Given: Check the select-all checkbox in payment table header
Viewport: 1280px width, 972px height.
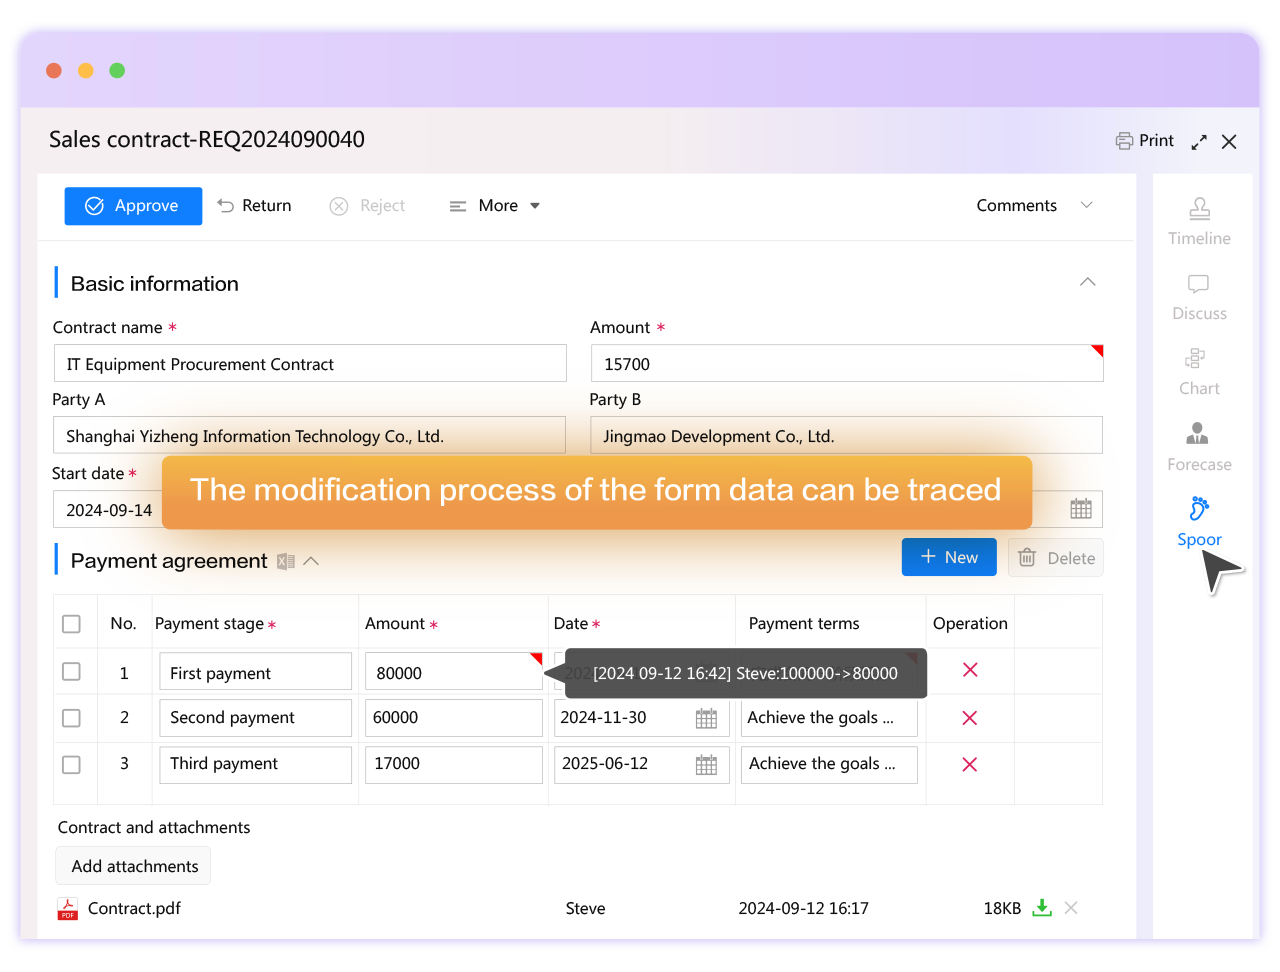Looking at the screenshot, I should (71, 623).
